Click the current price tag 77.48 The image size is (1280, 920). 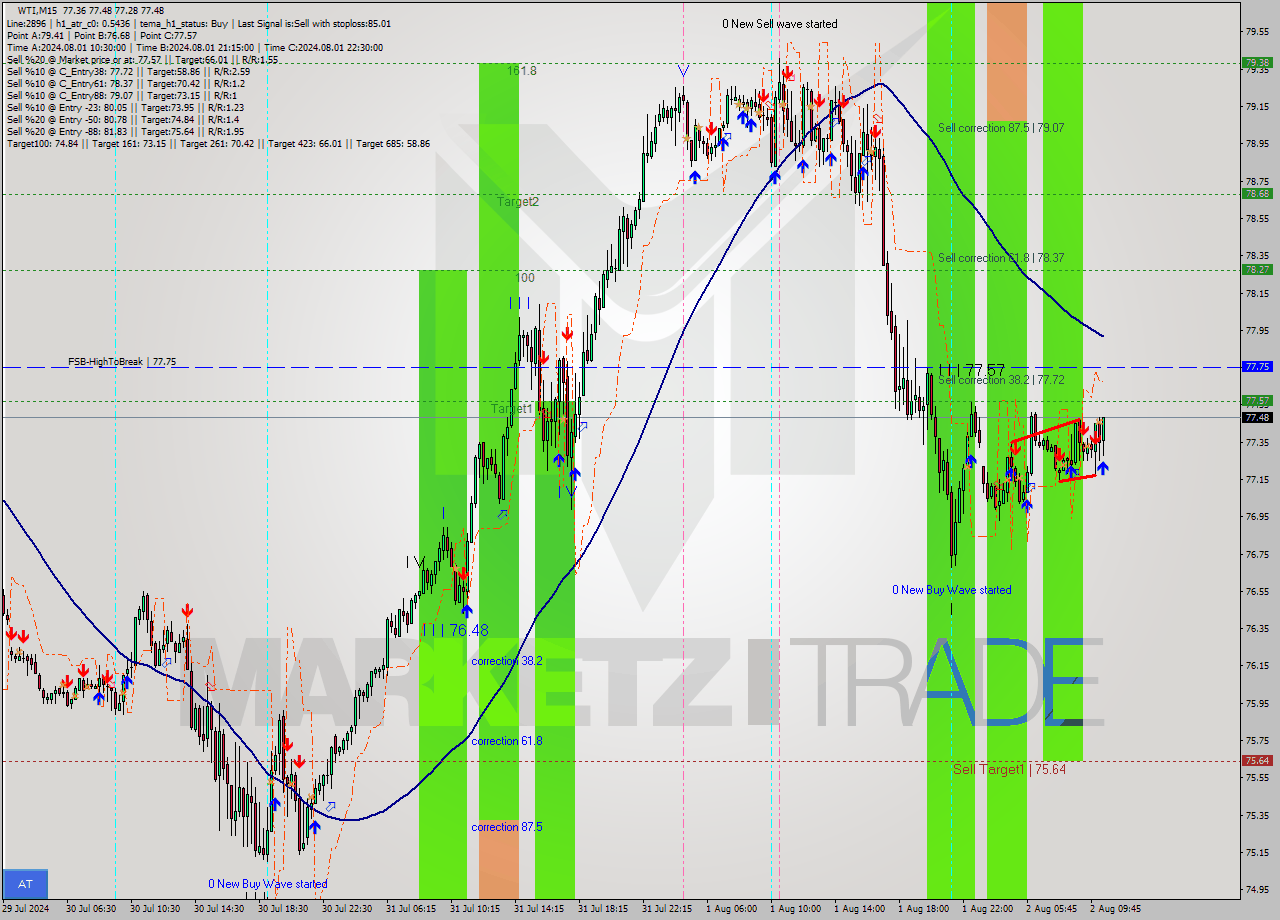pyautogui.click(x=1257, y=417)
